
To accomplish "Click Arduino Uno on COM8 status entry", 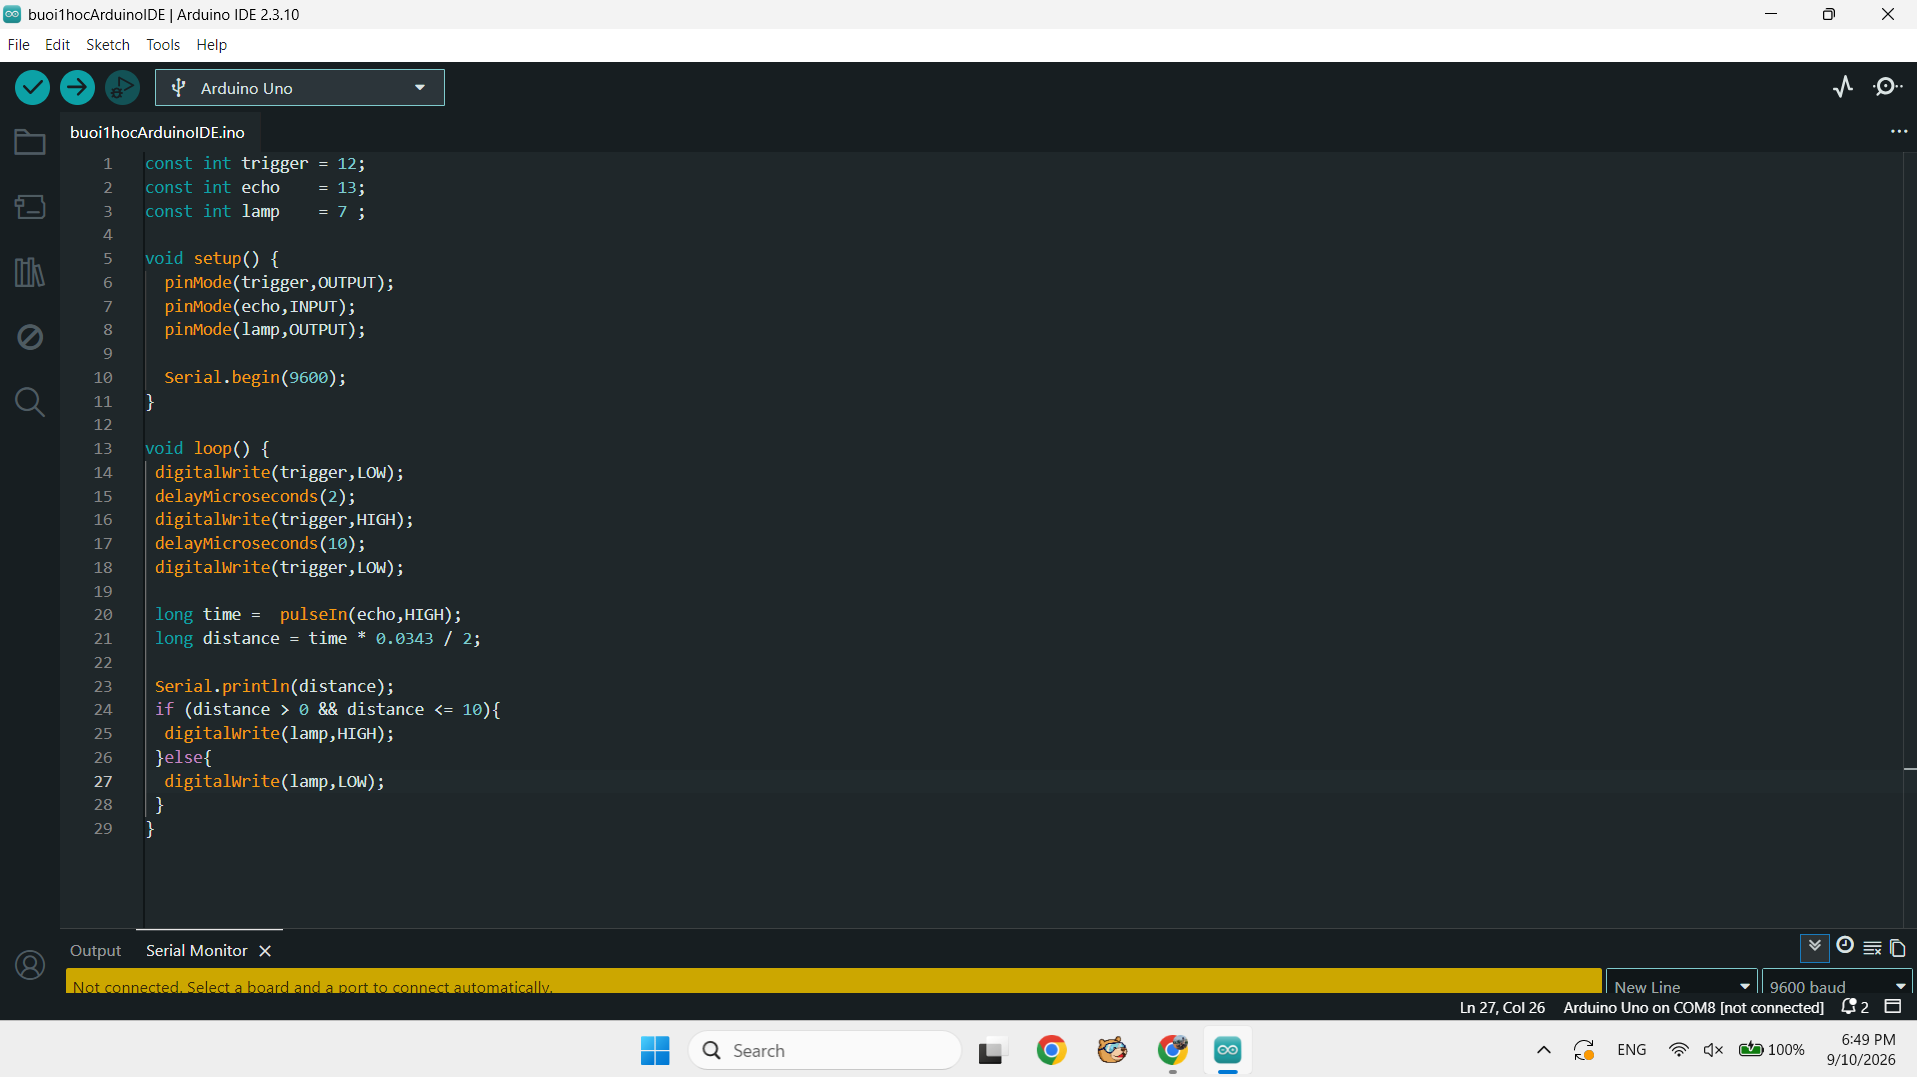I will (1693, 1008).
